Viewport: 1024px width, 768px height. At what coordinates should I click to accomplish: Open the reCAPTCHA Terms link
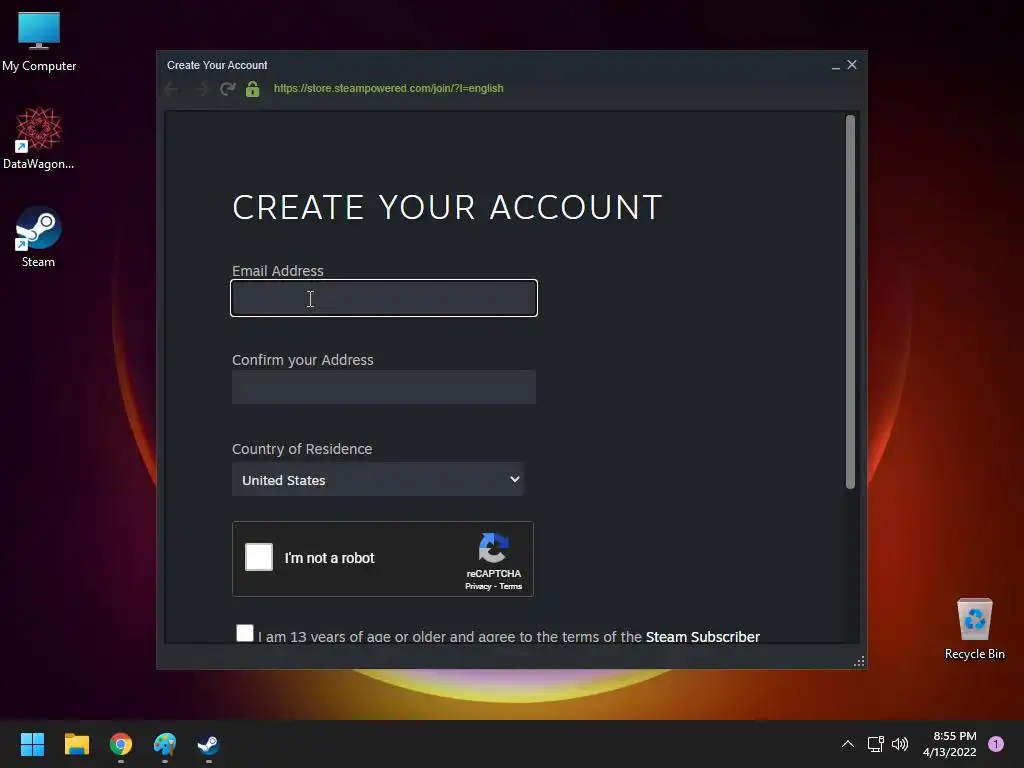click(511, 586)
